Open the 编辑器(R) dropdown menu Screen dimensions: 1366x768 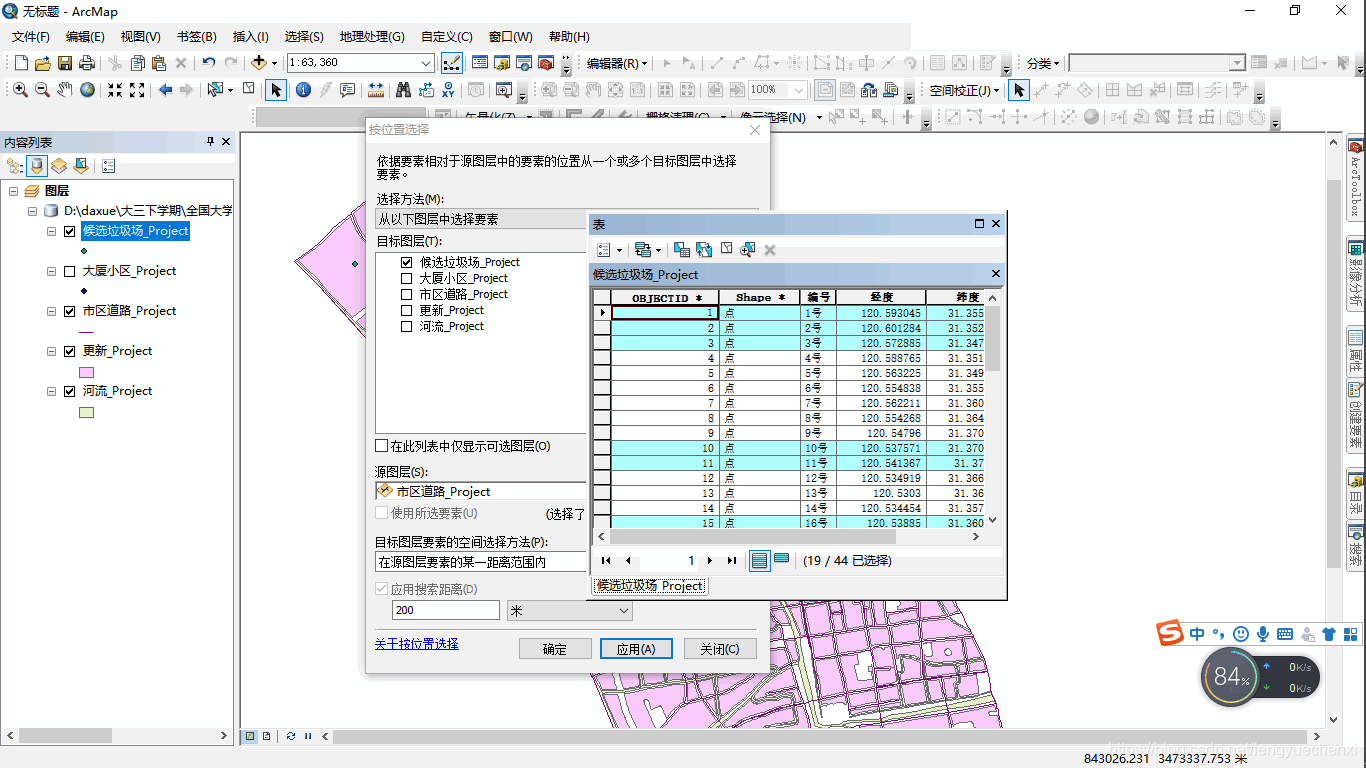coord(617,63)
